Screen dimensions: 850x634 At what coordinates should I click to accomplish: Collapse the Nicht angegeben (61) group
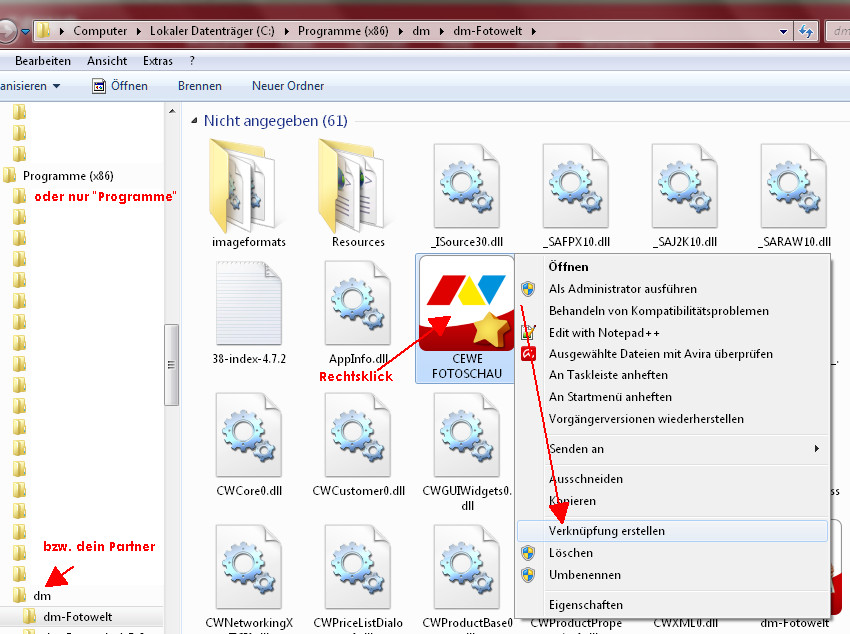pyautogui.click(x=195, y=121)
